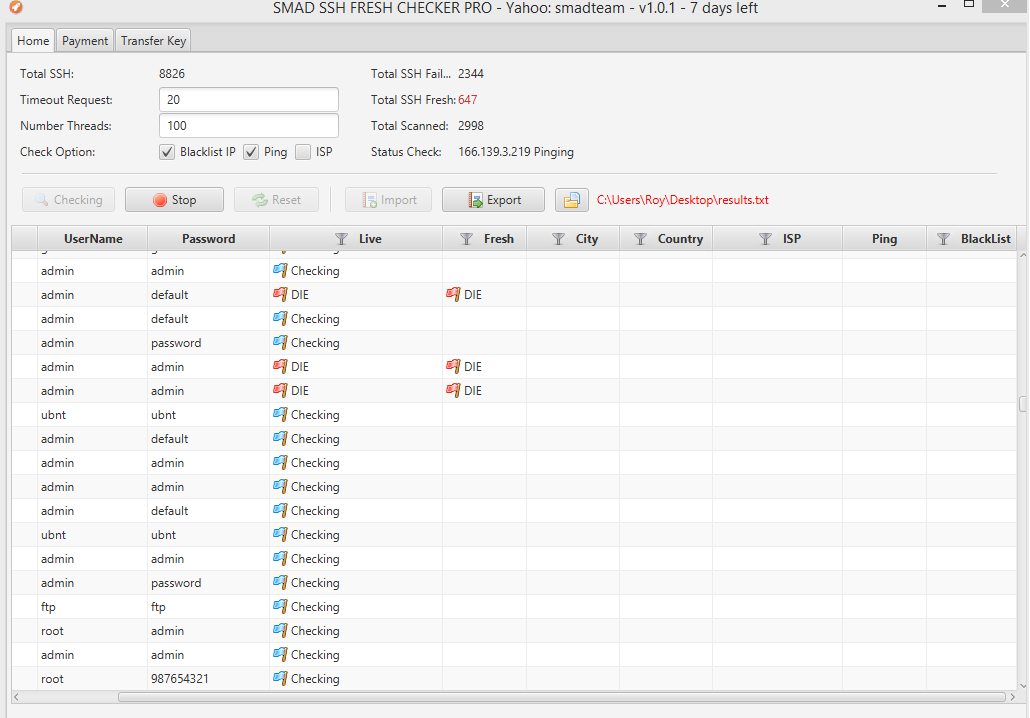Viewport: 1030px width, 718px height.
Task: Switch to the Home tab
Action: pyautogui.click(x=33, y=41)
